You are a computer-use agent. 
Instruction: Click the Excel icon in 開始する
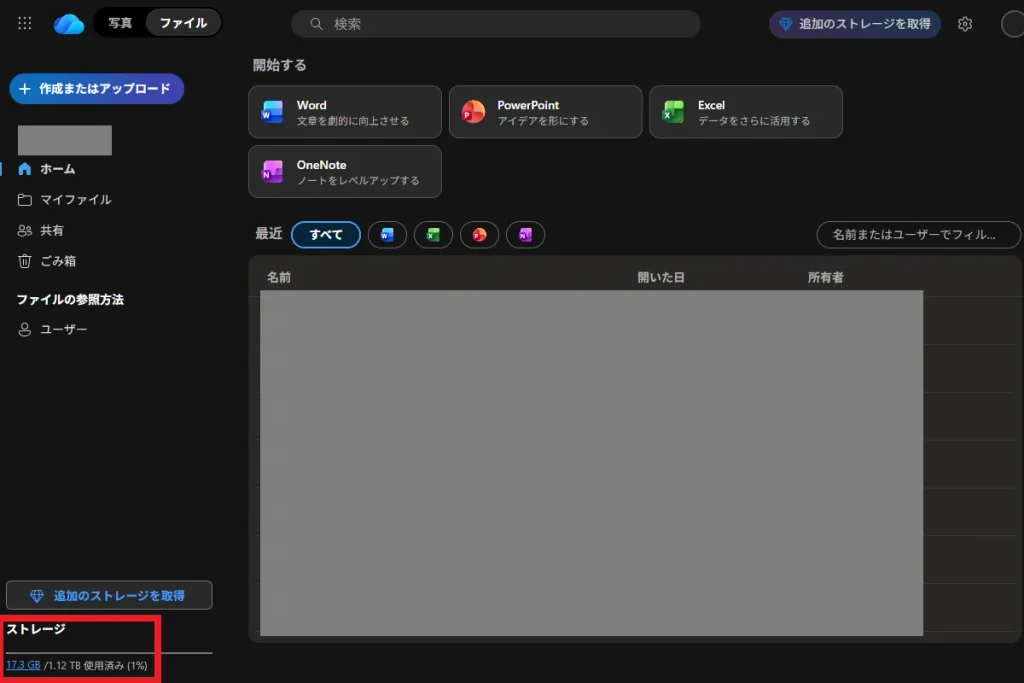pos(673,112)
